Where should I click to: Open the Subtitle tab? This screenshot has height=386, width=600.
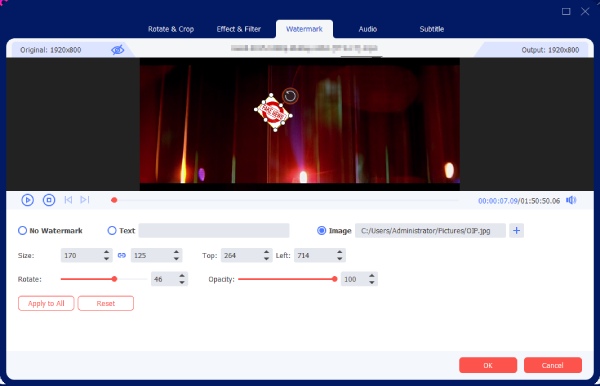432,29
